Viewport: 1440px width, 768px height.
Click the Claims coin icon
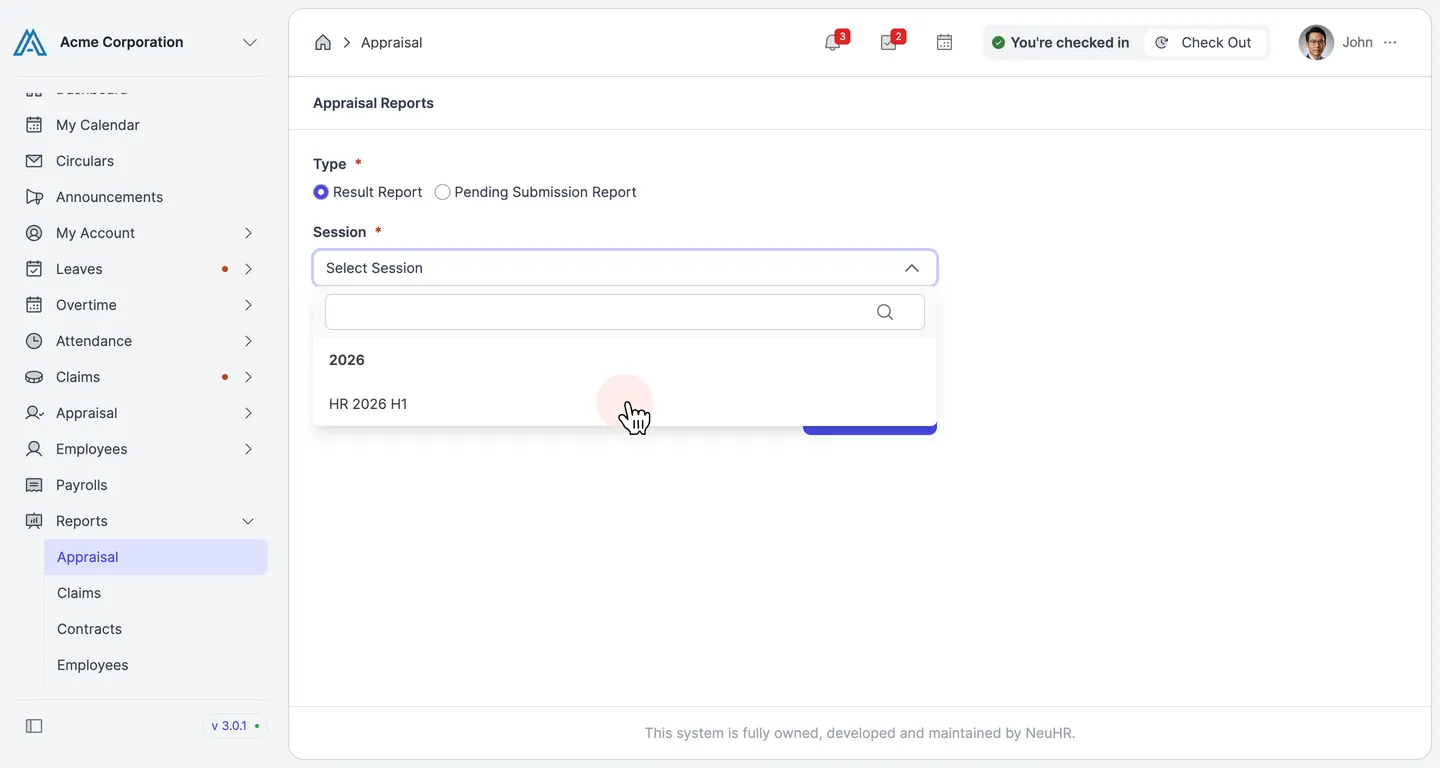(x=34, y=377)
